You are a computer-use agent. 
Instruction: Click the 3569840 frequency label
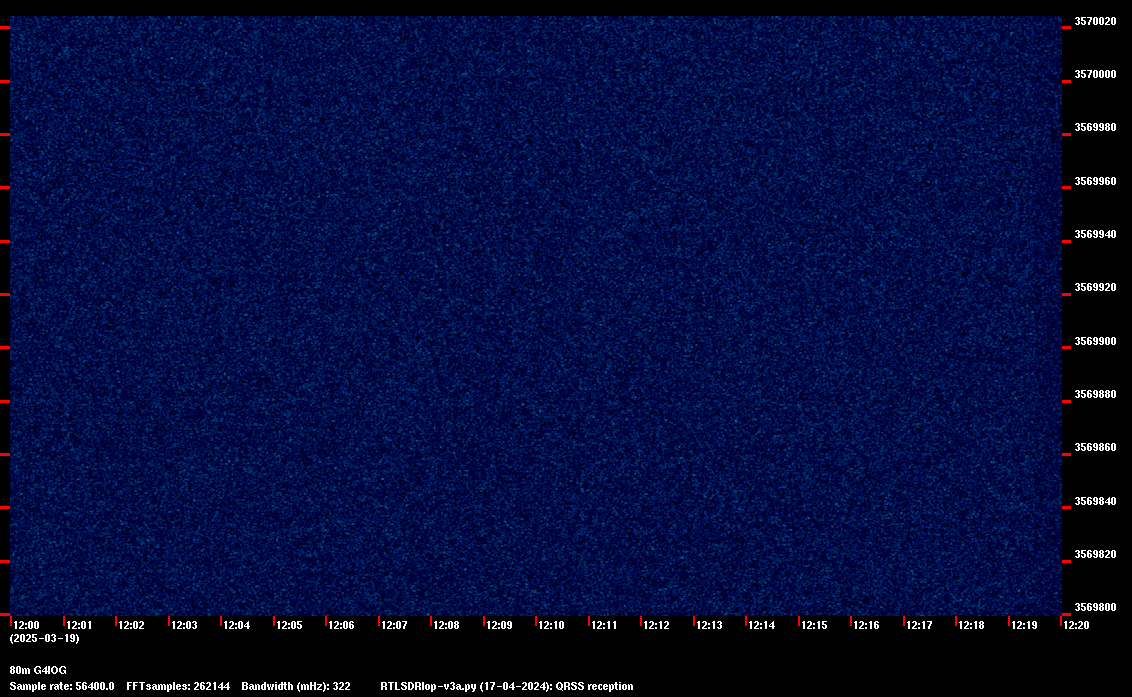pyautogui.click(x=1095, y=501)
